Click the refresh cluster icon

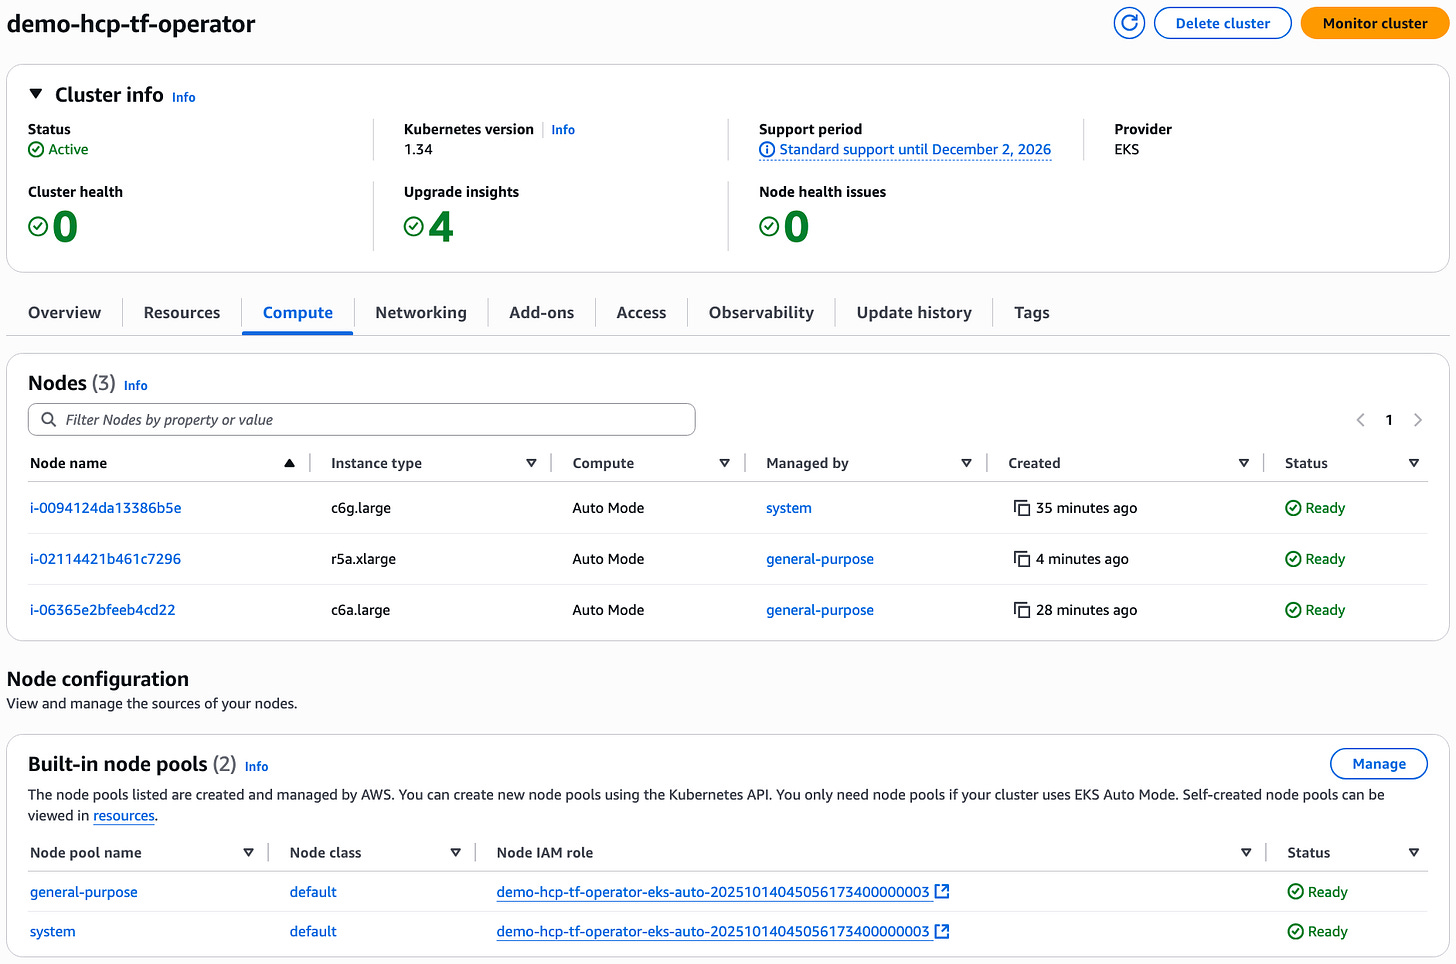click(x=1129, y=22)
